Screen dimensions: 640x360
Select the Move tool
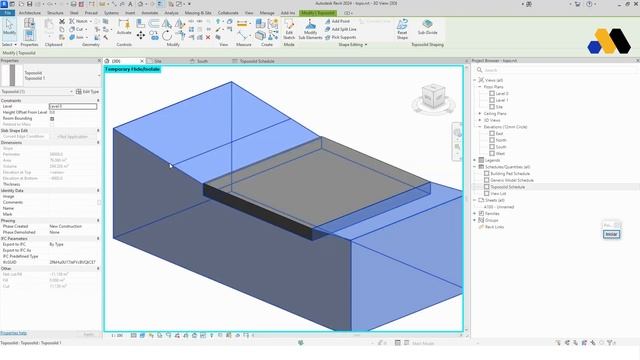point(141,36)
